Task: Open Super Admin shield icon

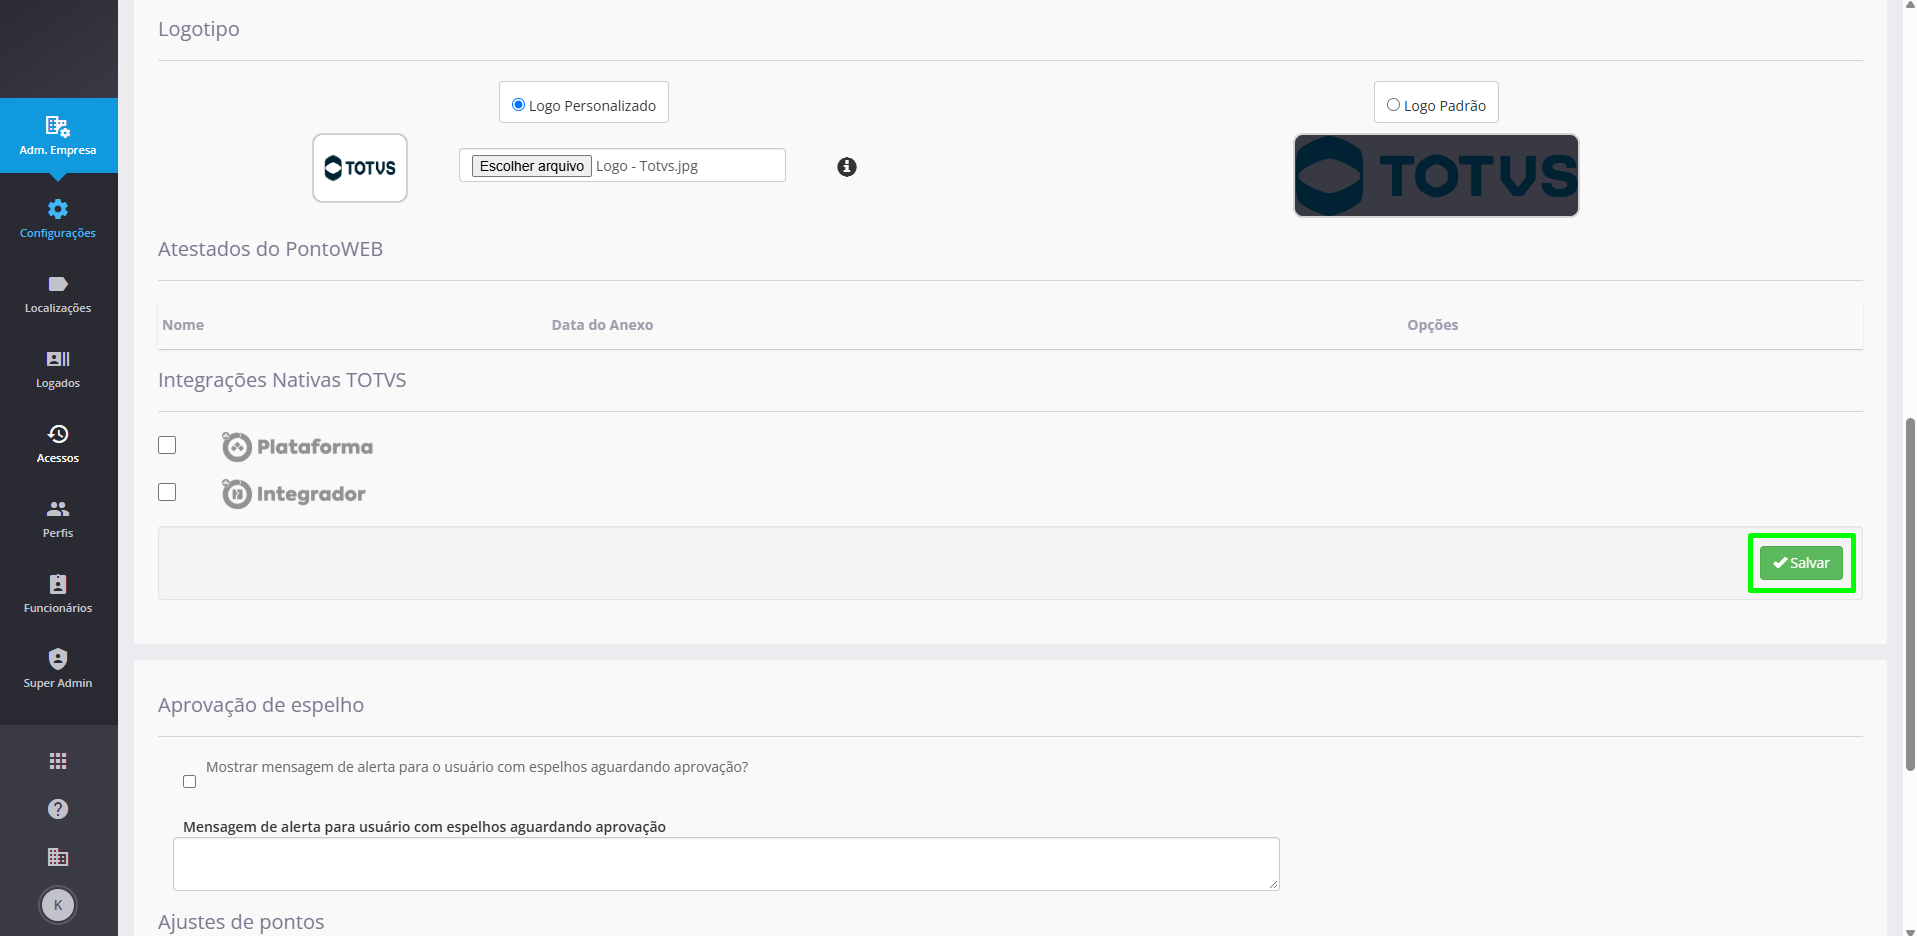Action: tap(58, 669)
